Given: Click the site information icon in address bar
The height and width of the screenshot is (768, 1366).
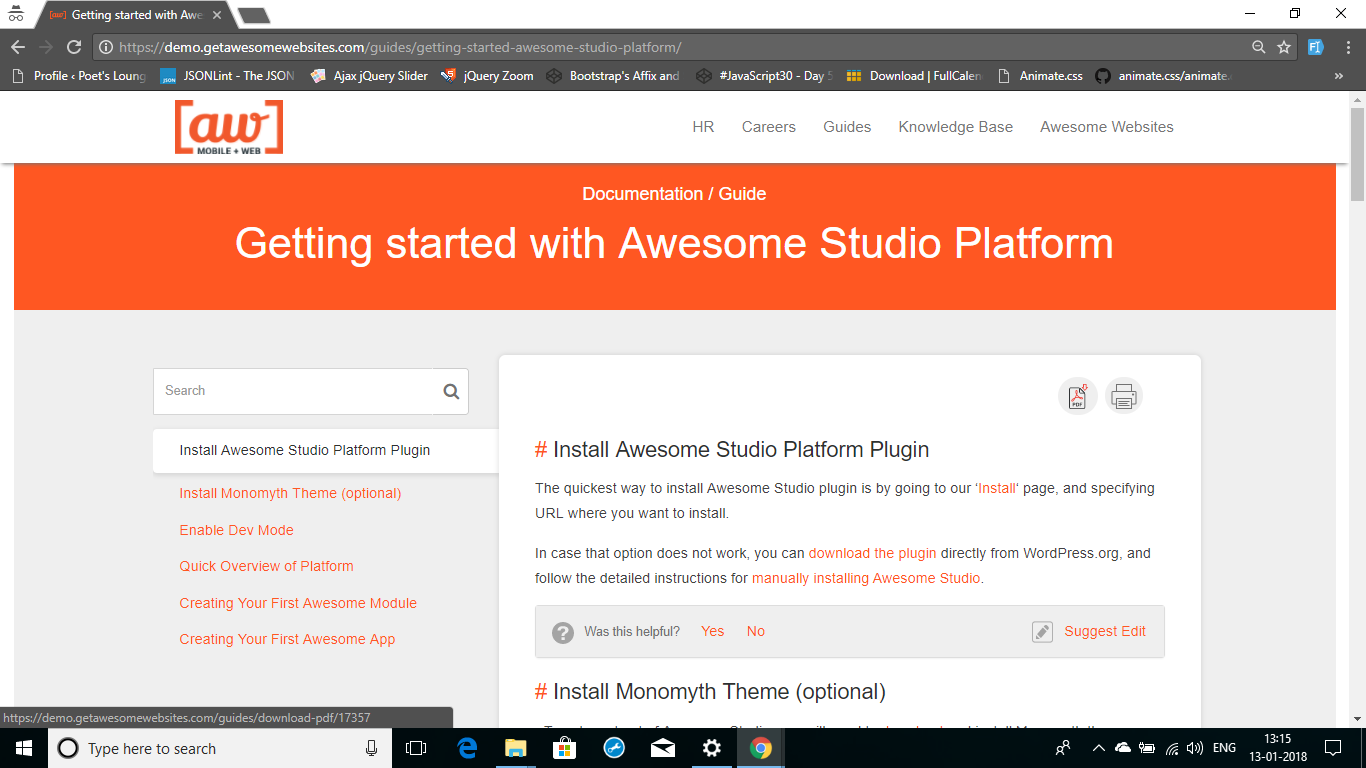Looking at the screenshot, I should click(x=106, y=47).
